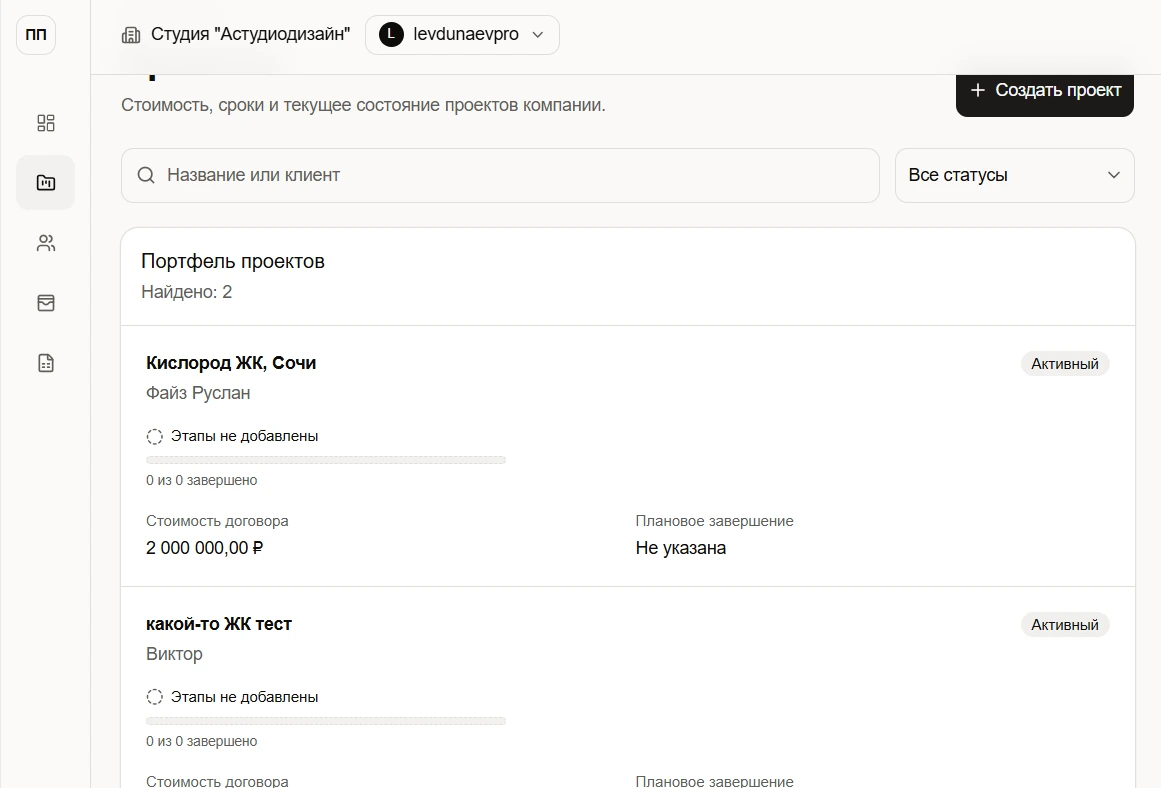Viewport: 1161px width, 788px height.
Task: Open the storefront/archive icon in sidebar
Action: tap(46, 303)
